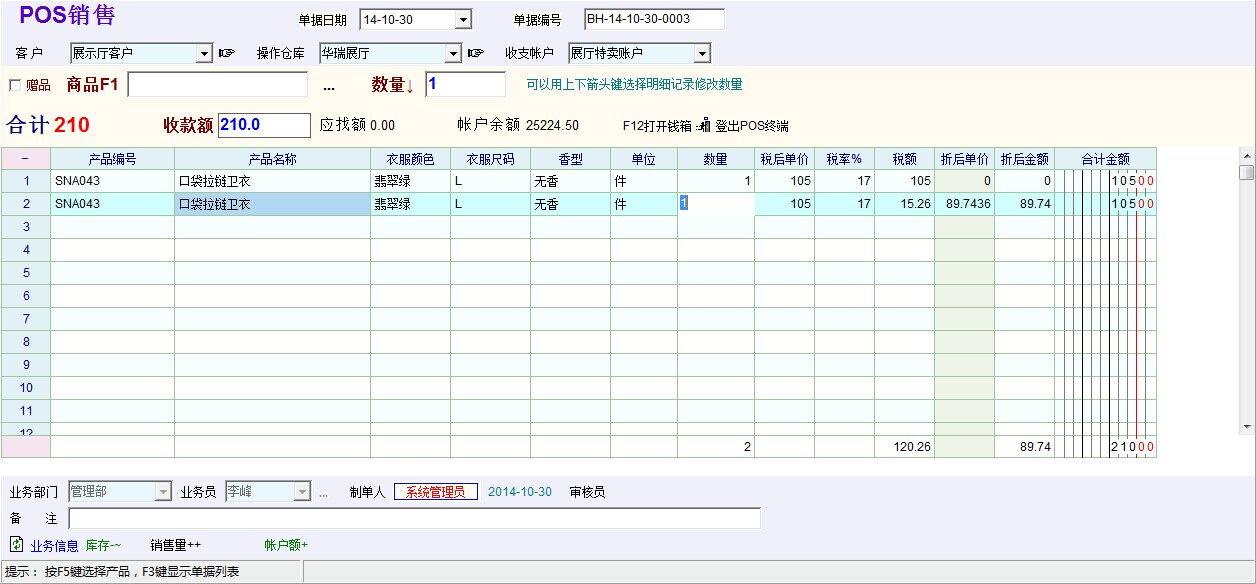Expand the 客户 dropdown list
The height and width of the screenshot is (584, 1256).
click(x=204, y=53)
